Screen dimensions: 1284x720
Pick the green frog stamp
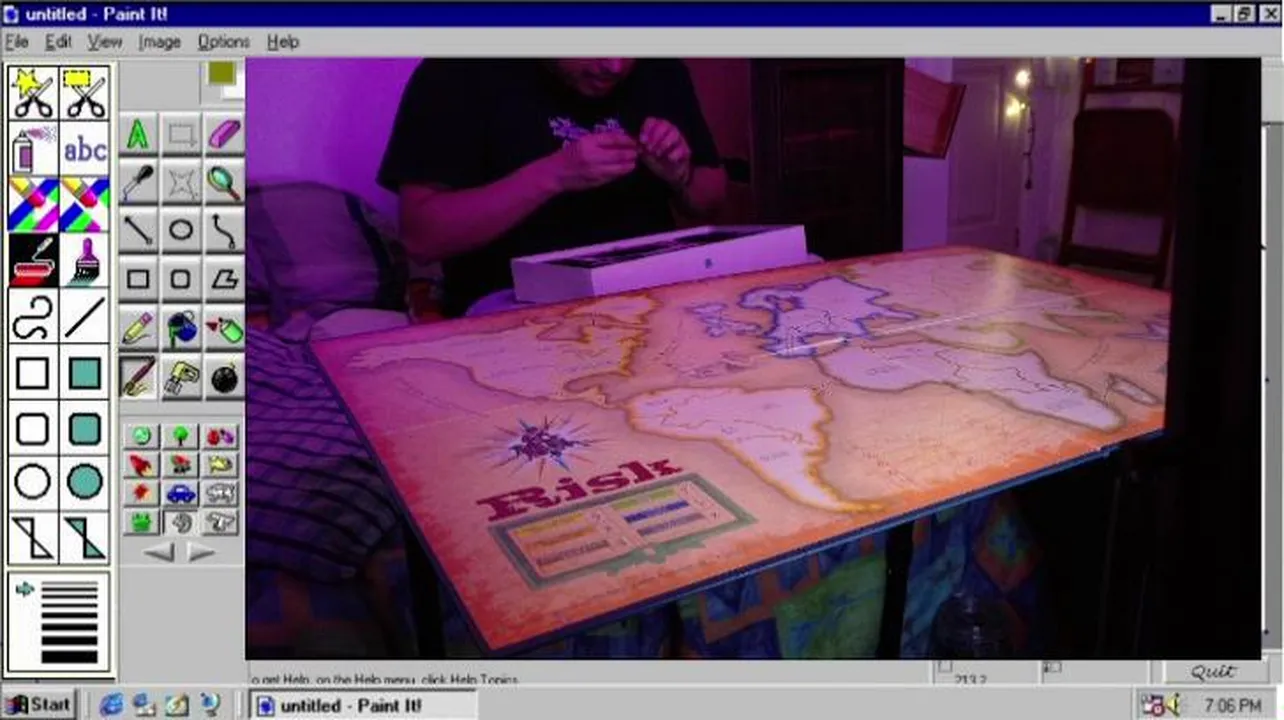click(x=142, y=522)
